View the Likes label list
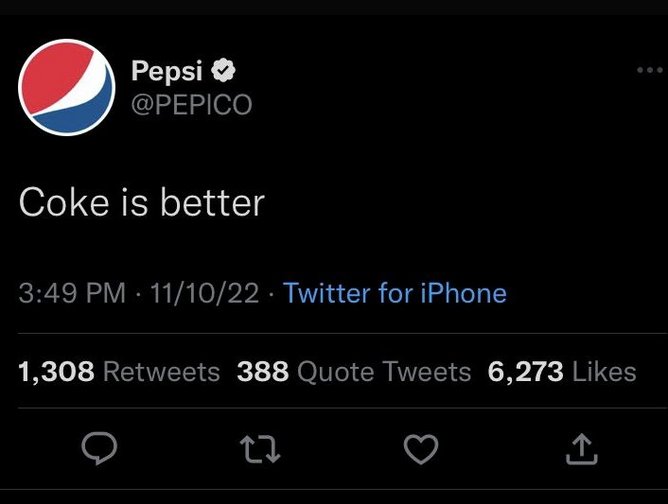Image resolution: width=668 pixels, height=504 pixels. coord(604,372)
